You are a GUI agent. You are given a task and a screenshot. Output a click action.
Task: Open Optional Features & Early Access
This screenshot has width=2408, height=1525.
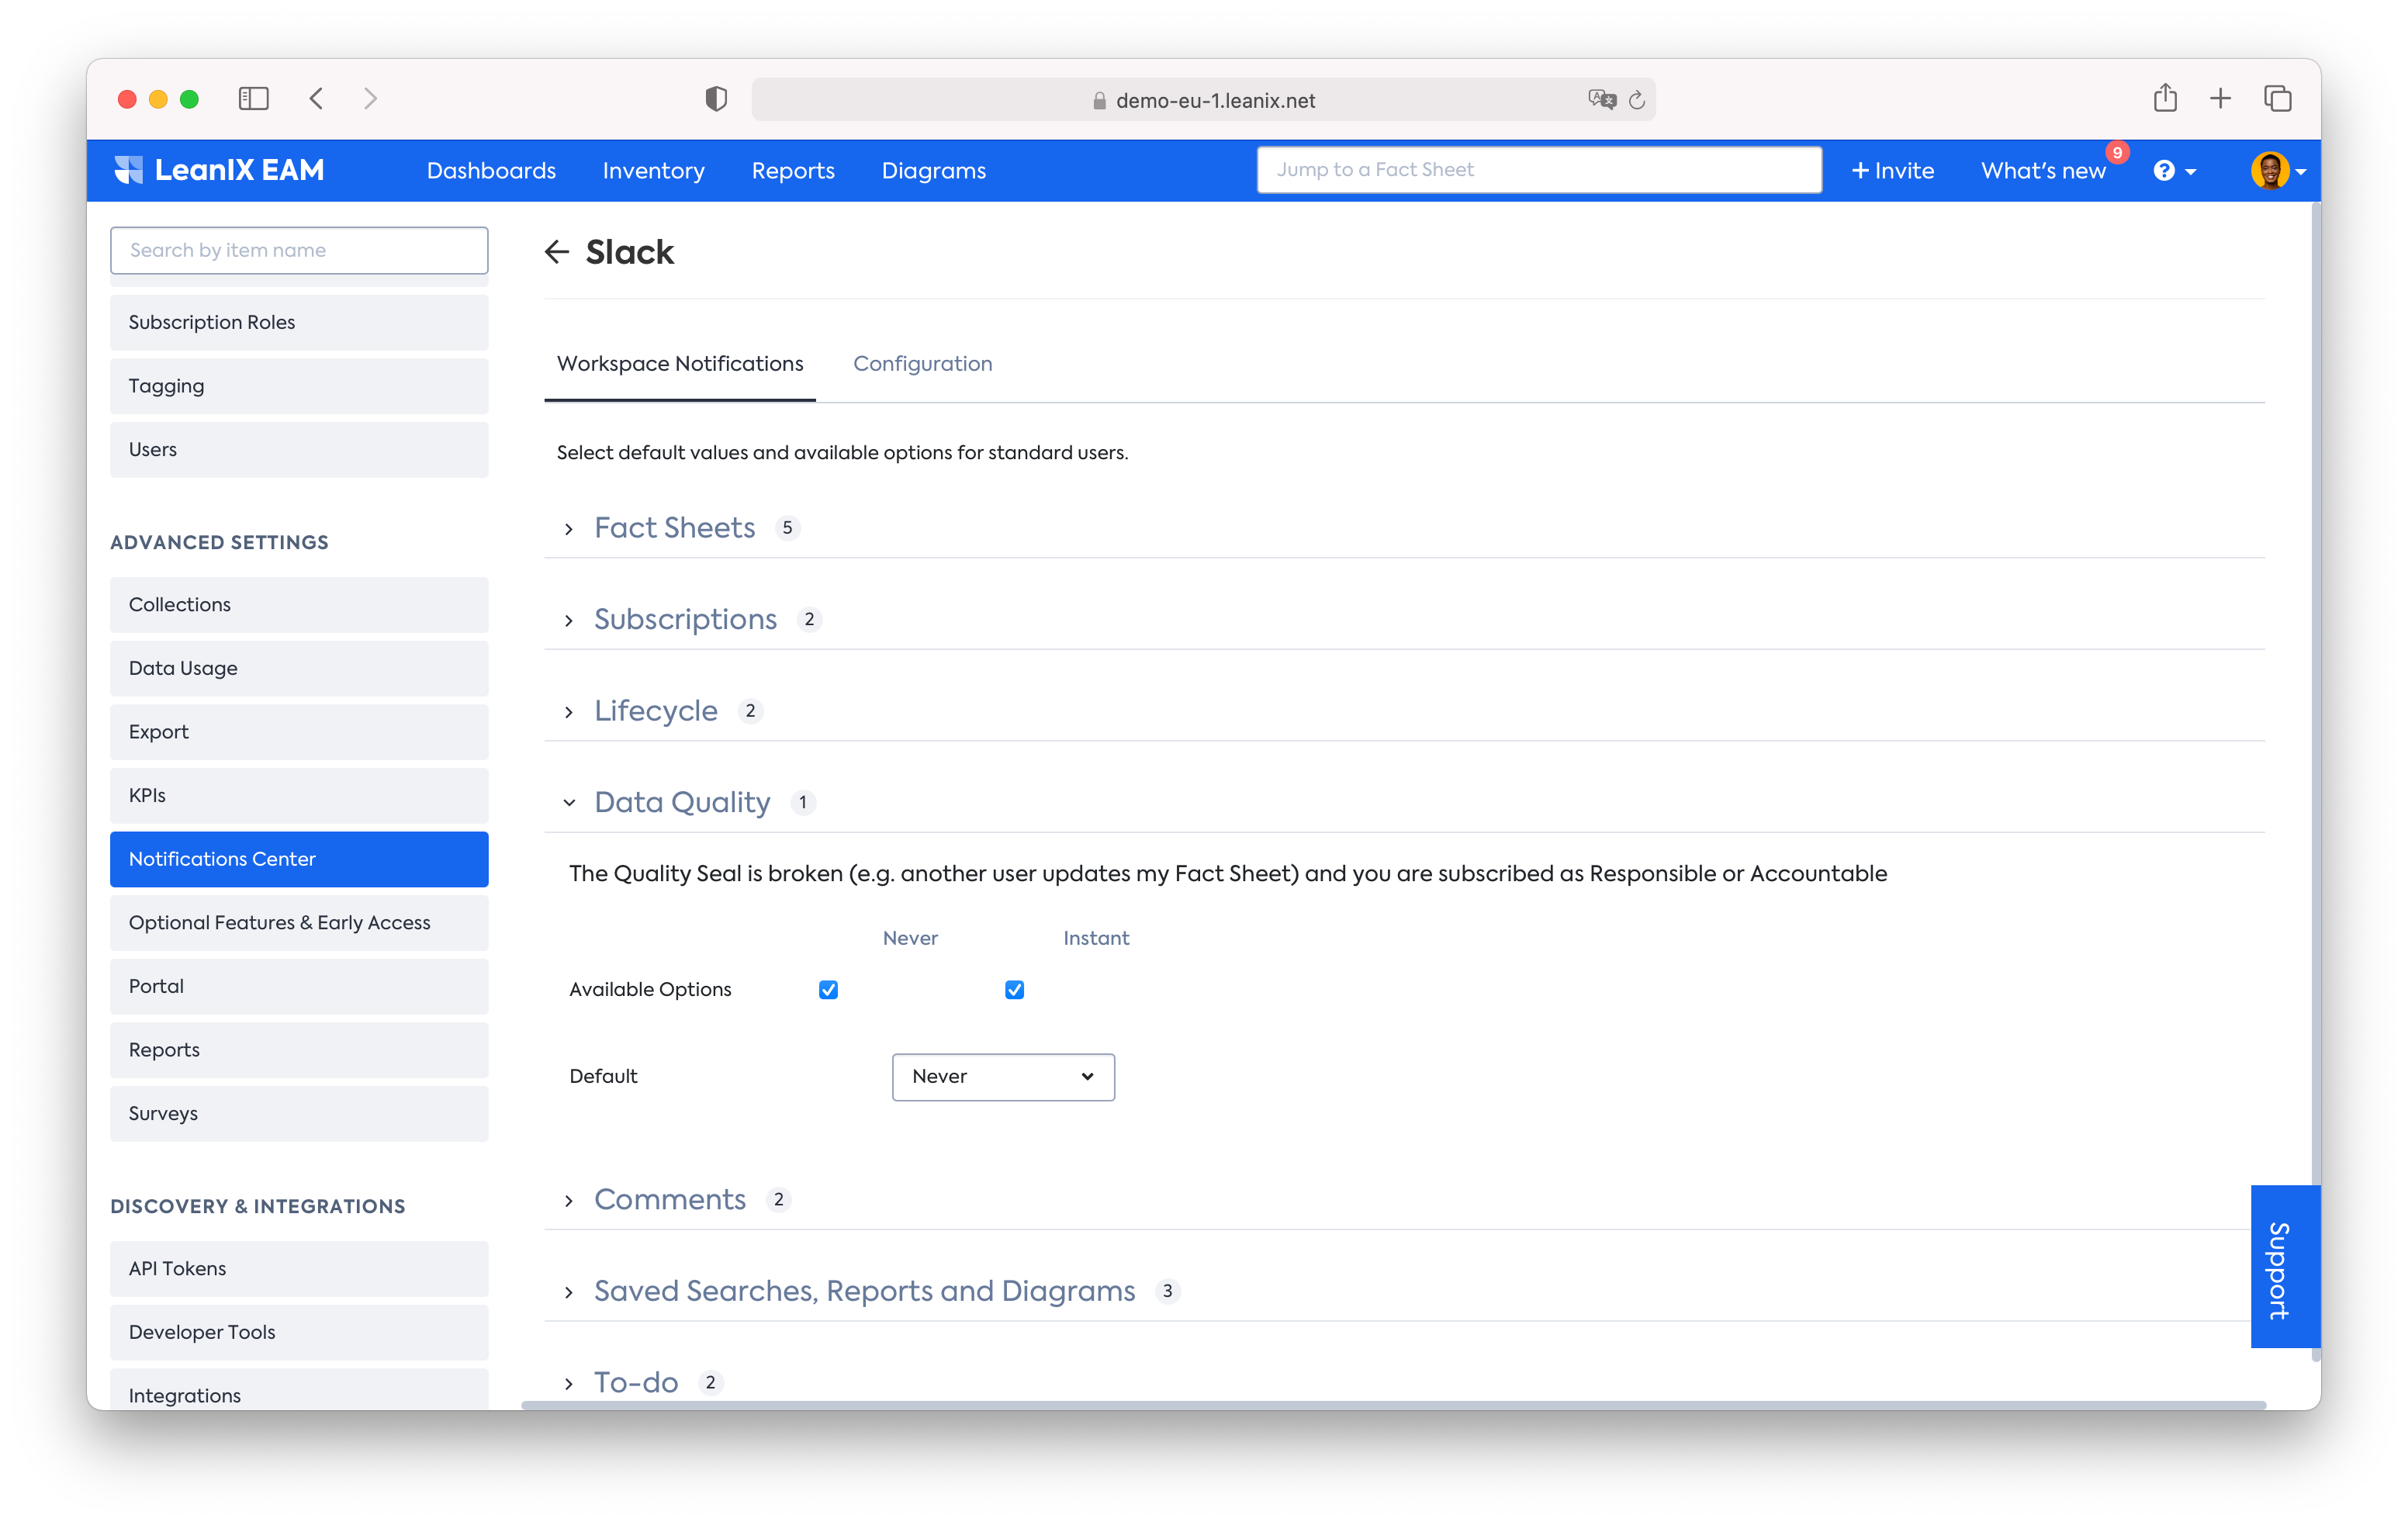point(299,923)
